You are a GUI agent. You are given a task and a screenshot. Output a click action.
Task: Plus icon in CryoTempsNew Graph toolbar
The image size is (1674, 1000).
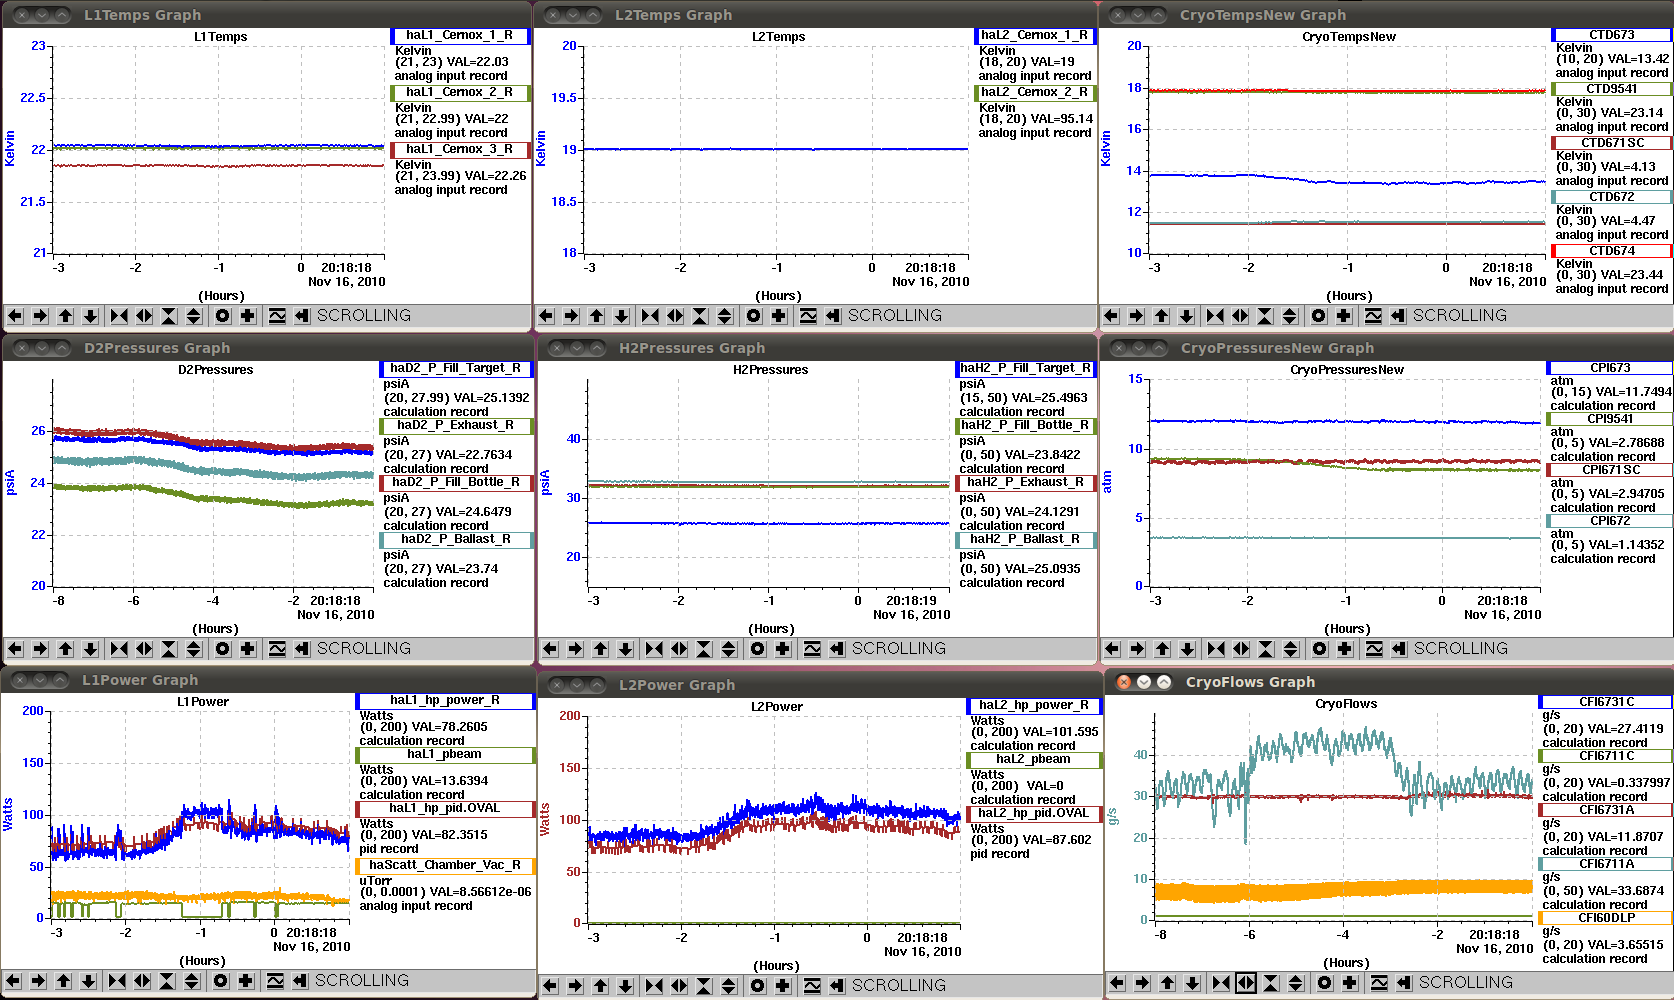click(1344, 316)
